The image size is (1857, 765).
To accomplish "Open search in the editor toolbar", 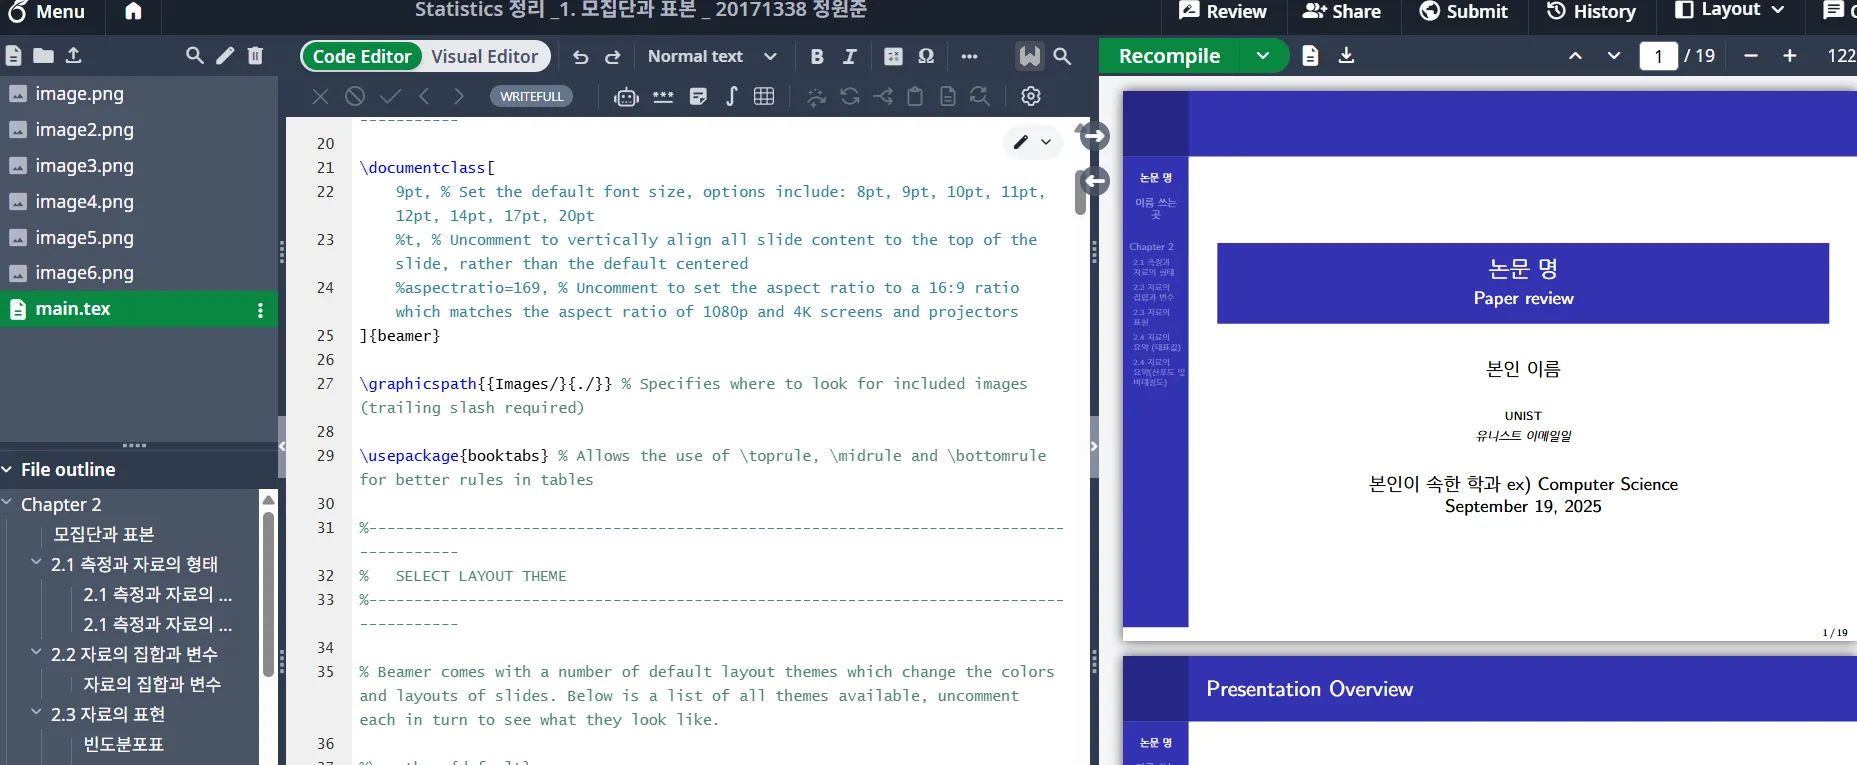I will tap(1063, 57).
